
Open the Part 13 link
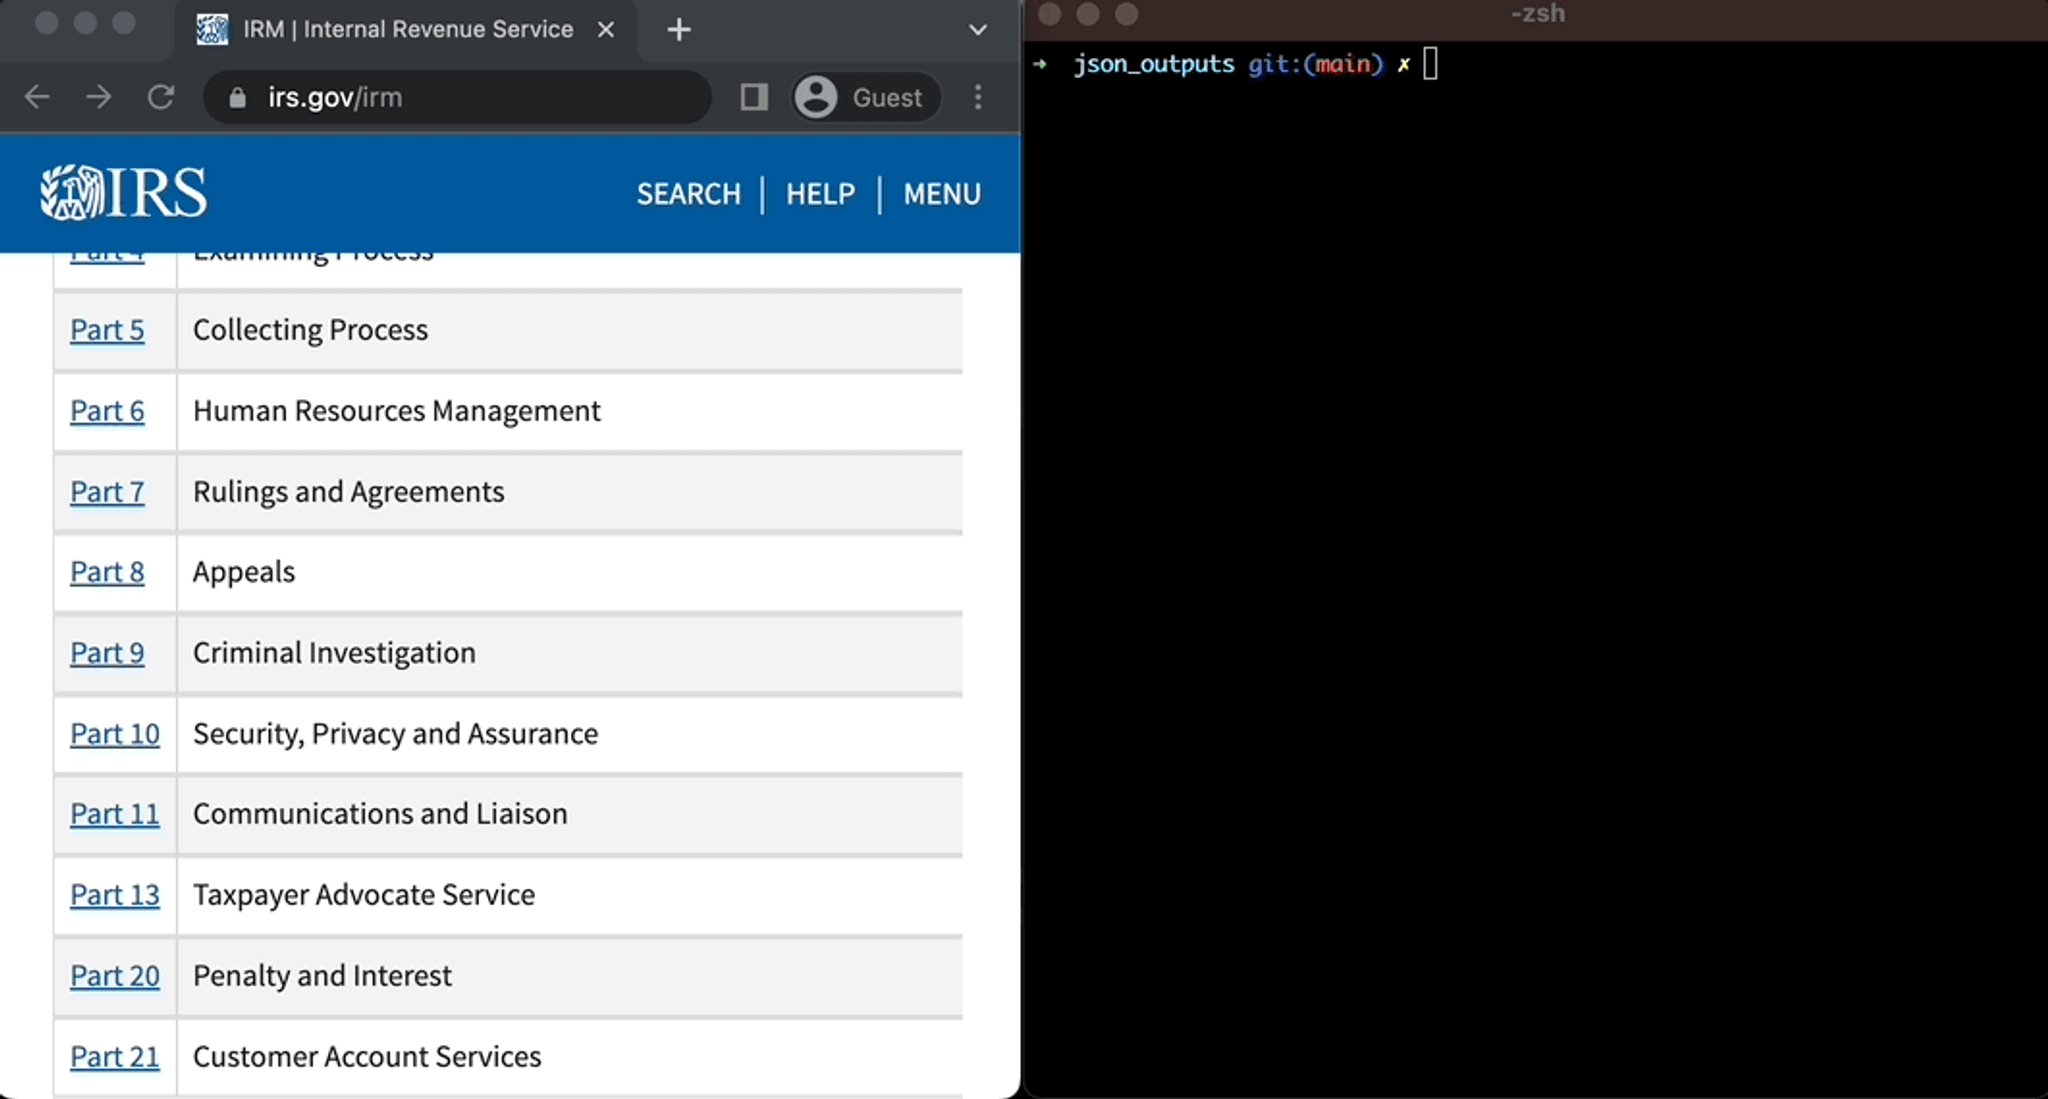pos(115,895)
